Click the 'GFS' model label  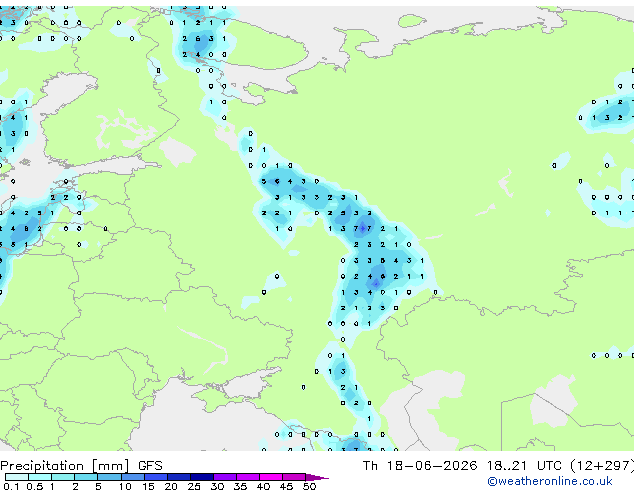(150, 466)
